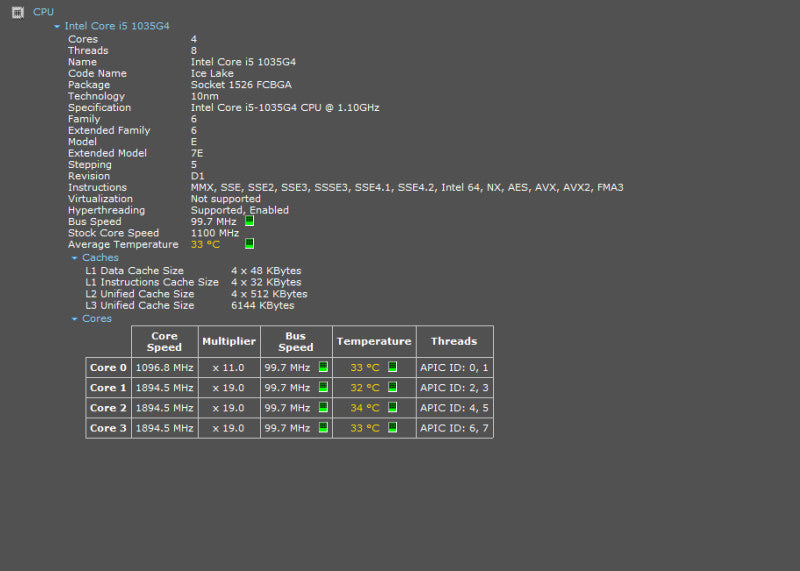Click the green graph icon beside Bus Speed 99.7 MHz

click(249, 221)
